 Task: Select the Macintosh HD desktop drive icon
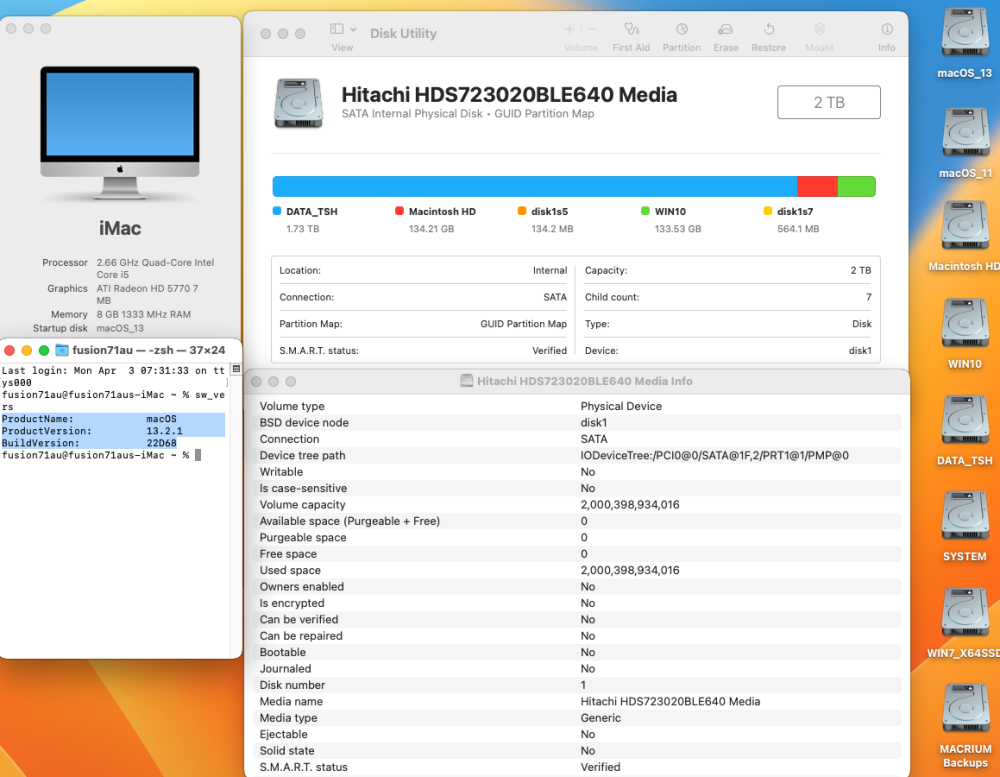(x=965, y=226)
